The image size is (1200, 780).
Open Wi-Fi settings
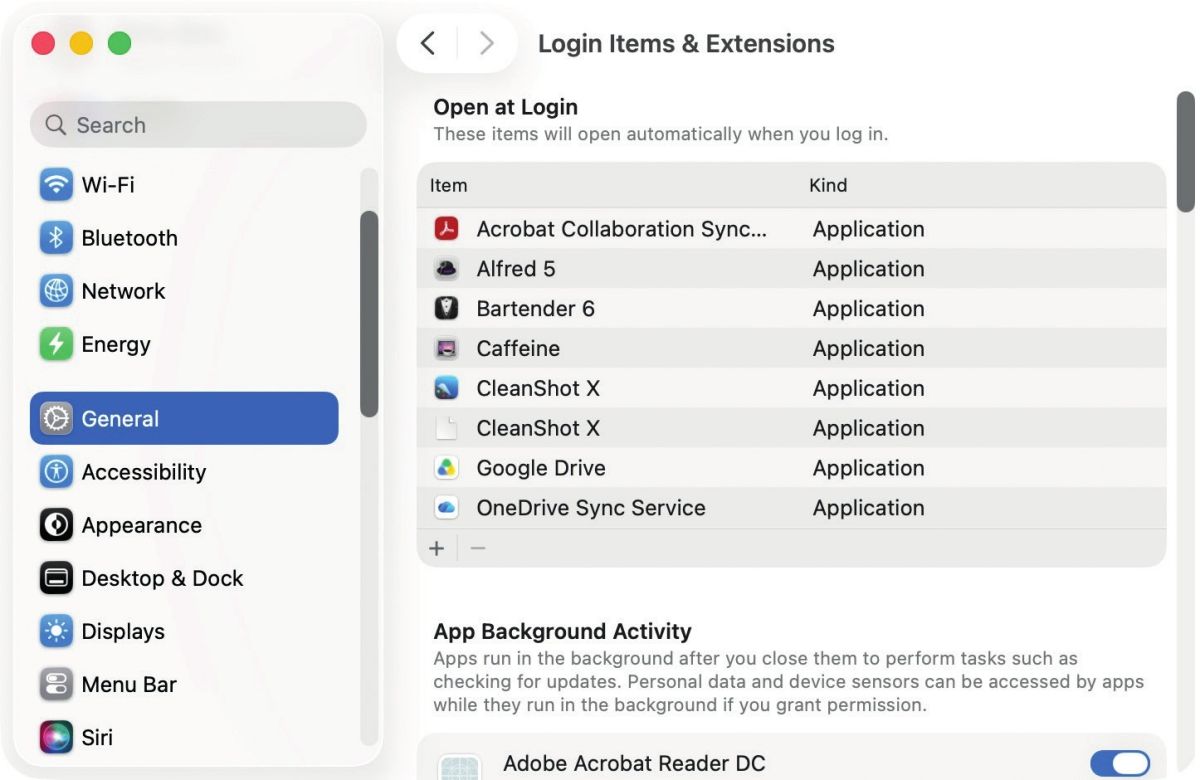[x=184, y=185]
